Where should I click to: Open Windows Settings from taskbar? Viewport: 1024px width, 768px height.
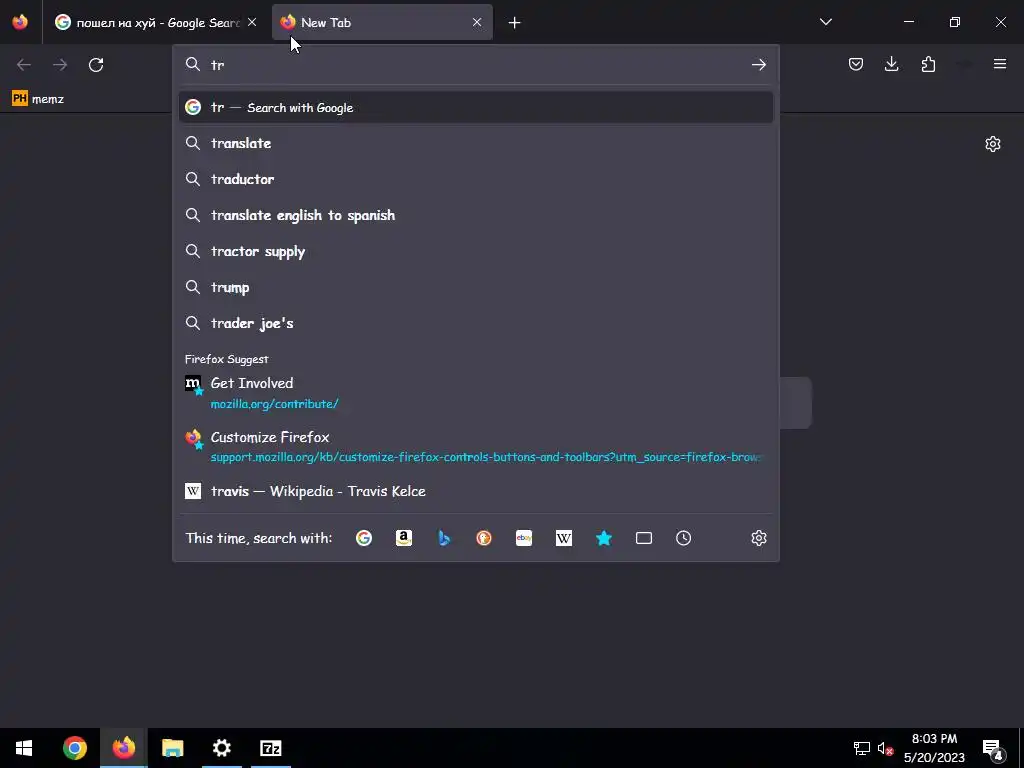221,748
